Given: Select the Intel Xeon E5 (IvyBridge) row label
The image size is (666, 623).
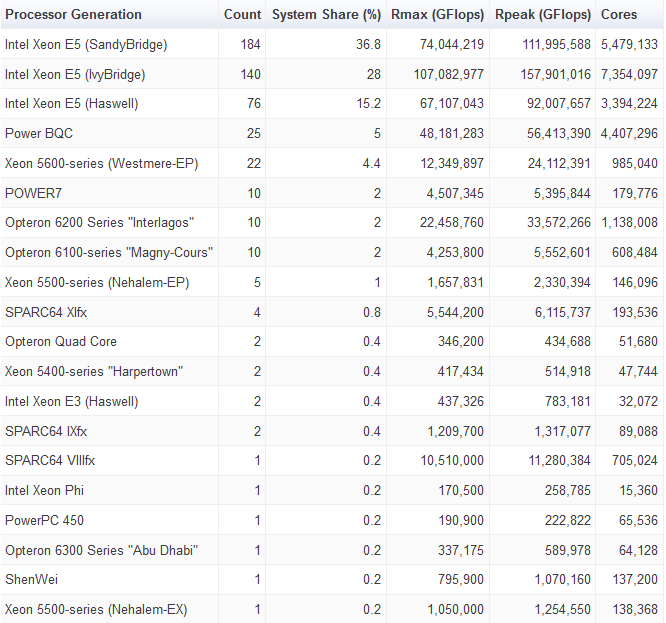Looking at the screenshot, I should 75,75.
